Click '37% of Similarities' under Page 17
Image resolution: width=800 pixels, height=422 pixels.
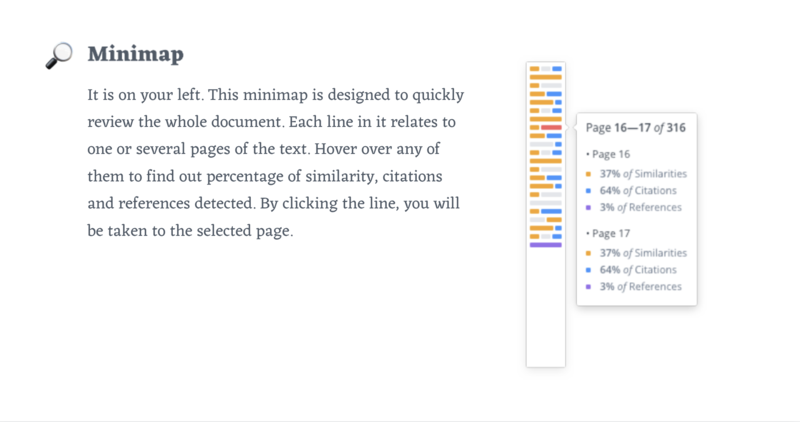(x=643, y=253)
